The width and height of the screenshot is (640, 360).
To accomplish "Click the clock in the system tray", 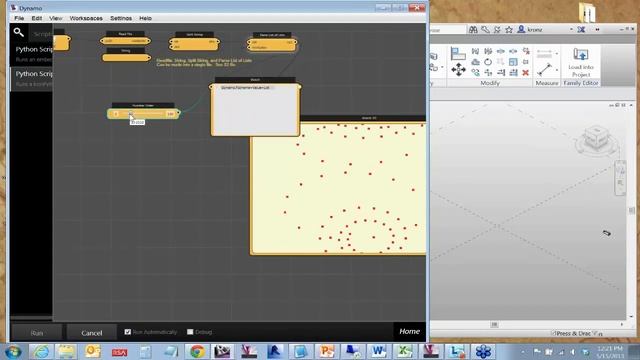I will pos(611,352).
